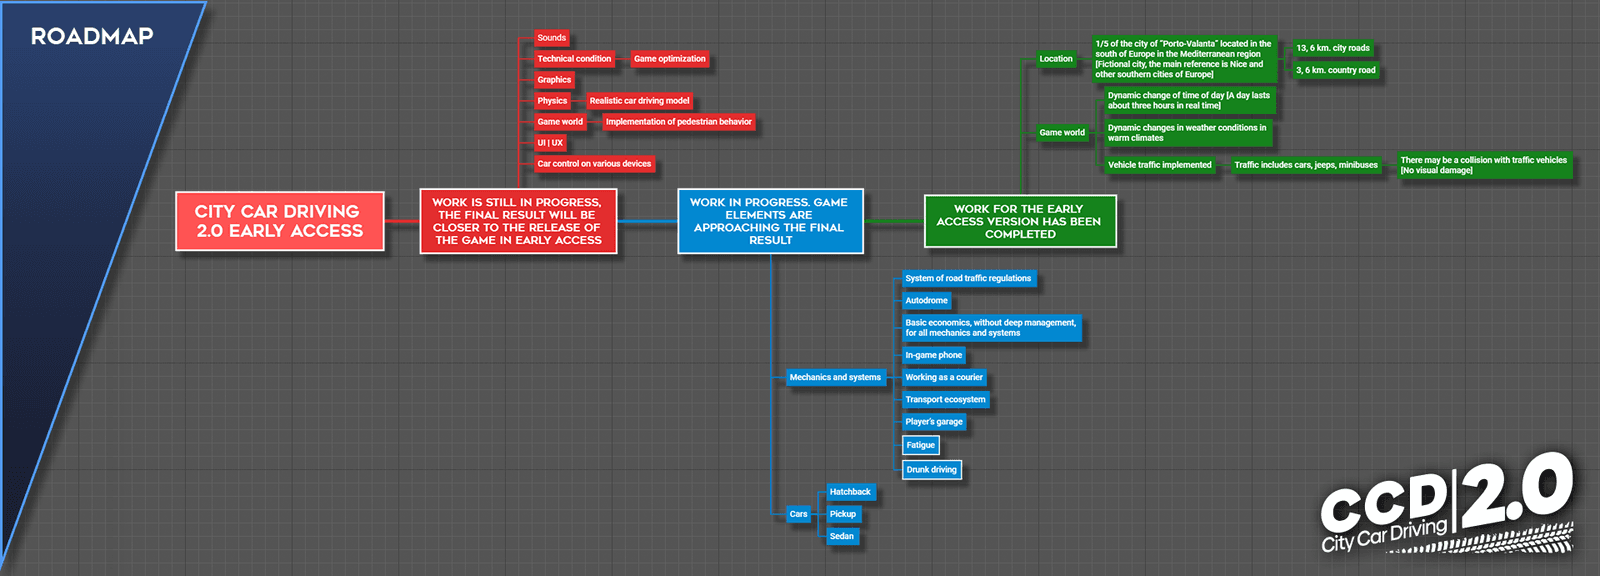Click the green "Game world" node
This screenshot has height=576, width=1600.
tap(1062, 132)
